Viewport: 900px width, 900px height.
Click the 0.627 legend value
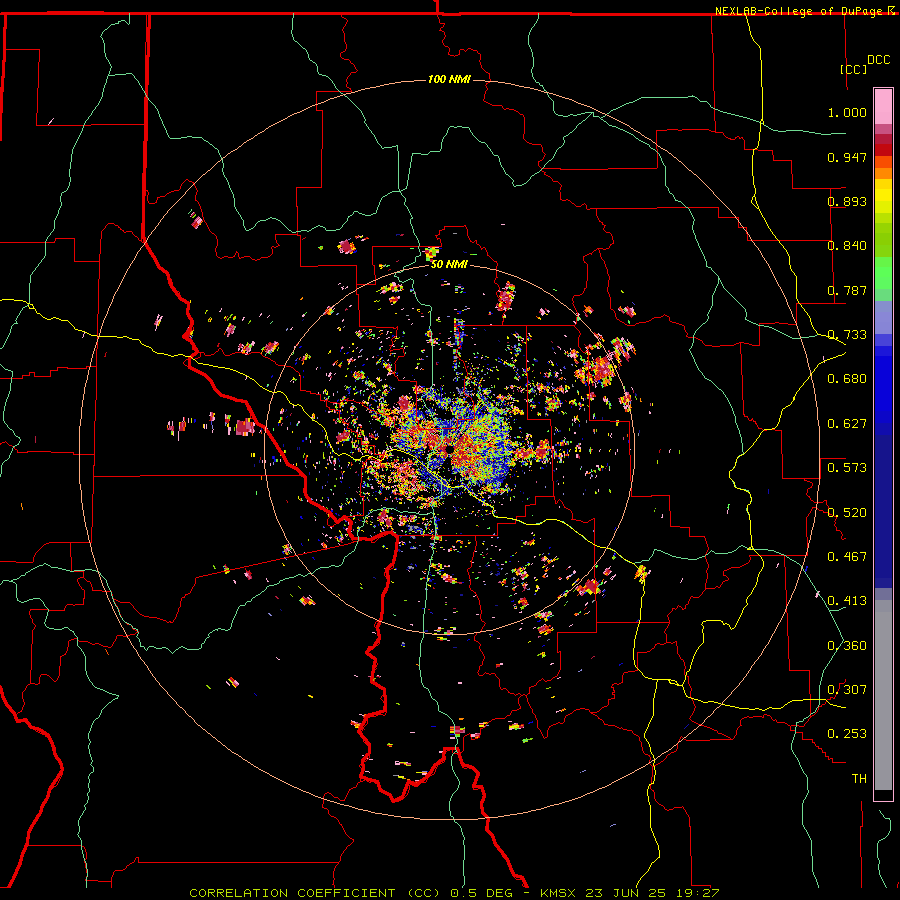847,424
